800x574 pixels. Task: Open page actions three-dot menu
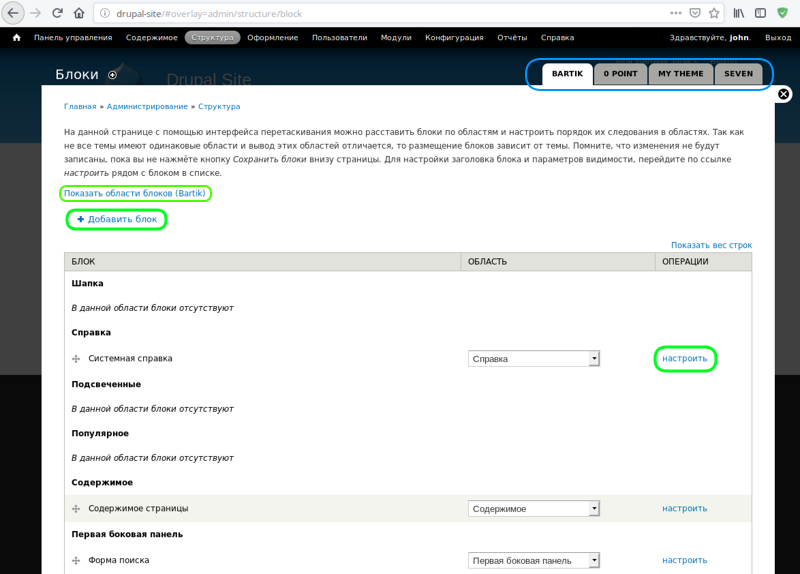[676, 13]
